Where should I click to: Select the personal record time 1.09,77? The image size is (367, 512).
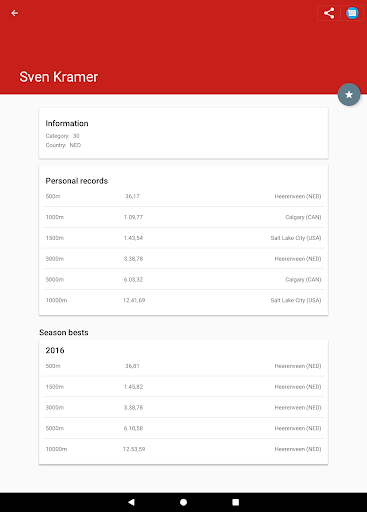coord(133,217)
